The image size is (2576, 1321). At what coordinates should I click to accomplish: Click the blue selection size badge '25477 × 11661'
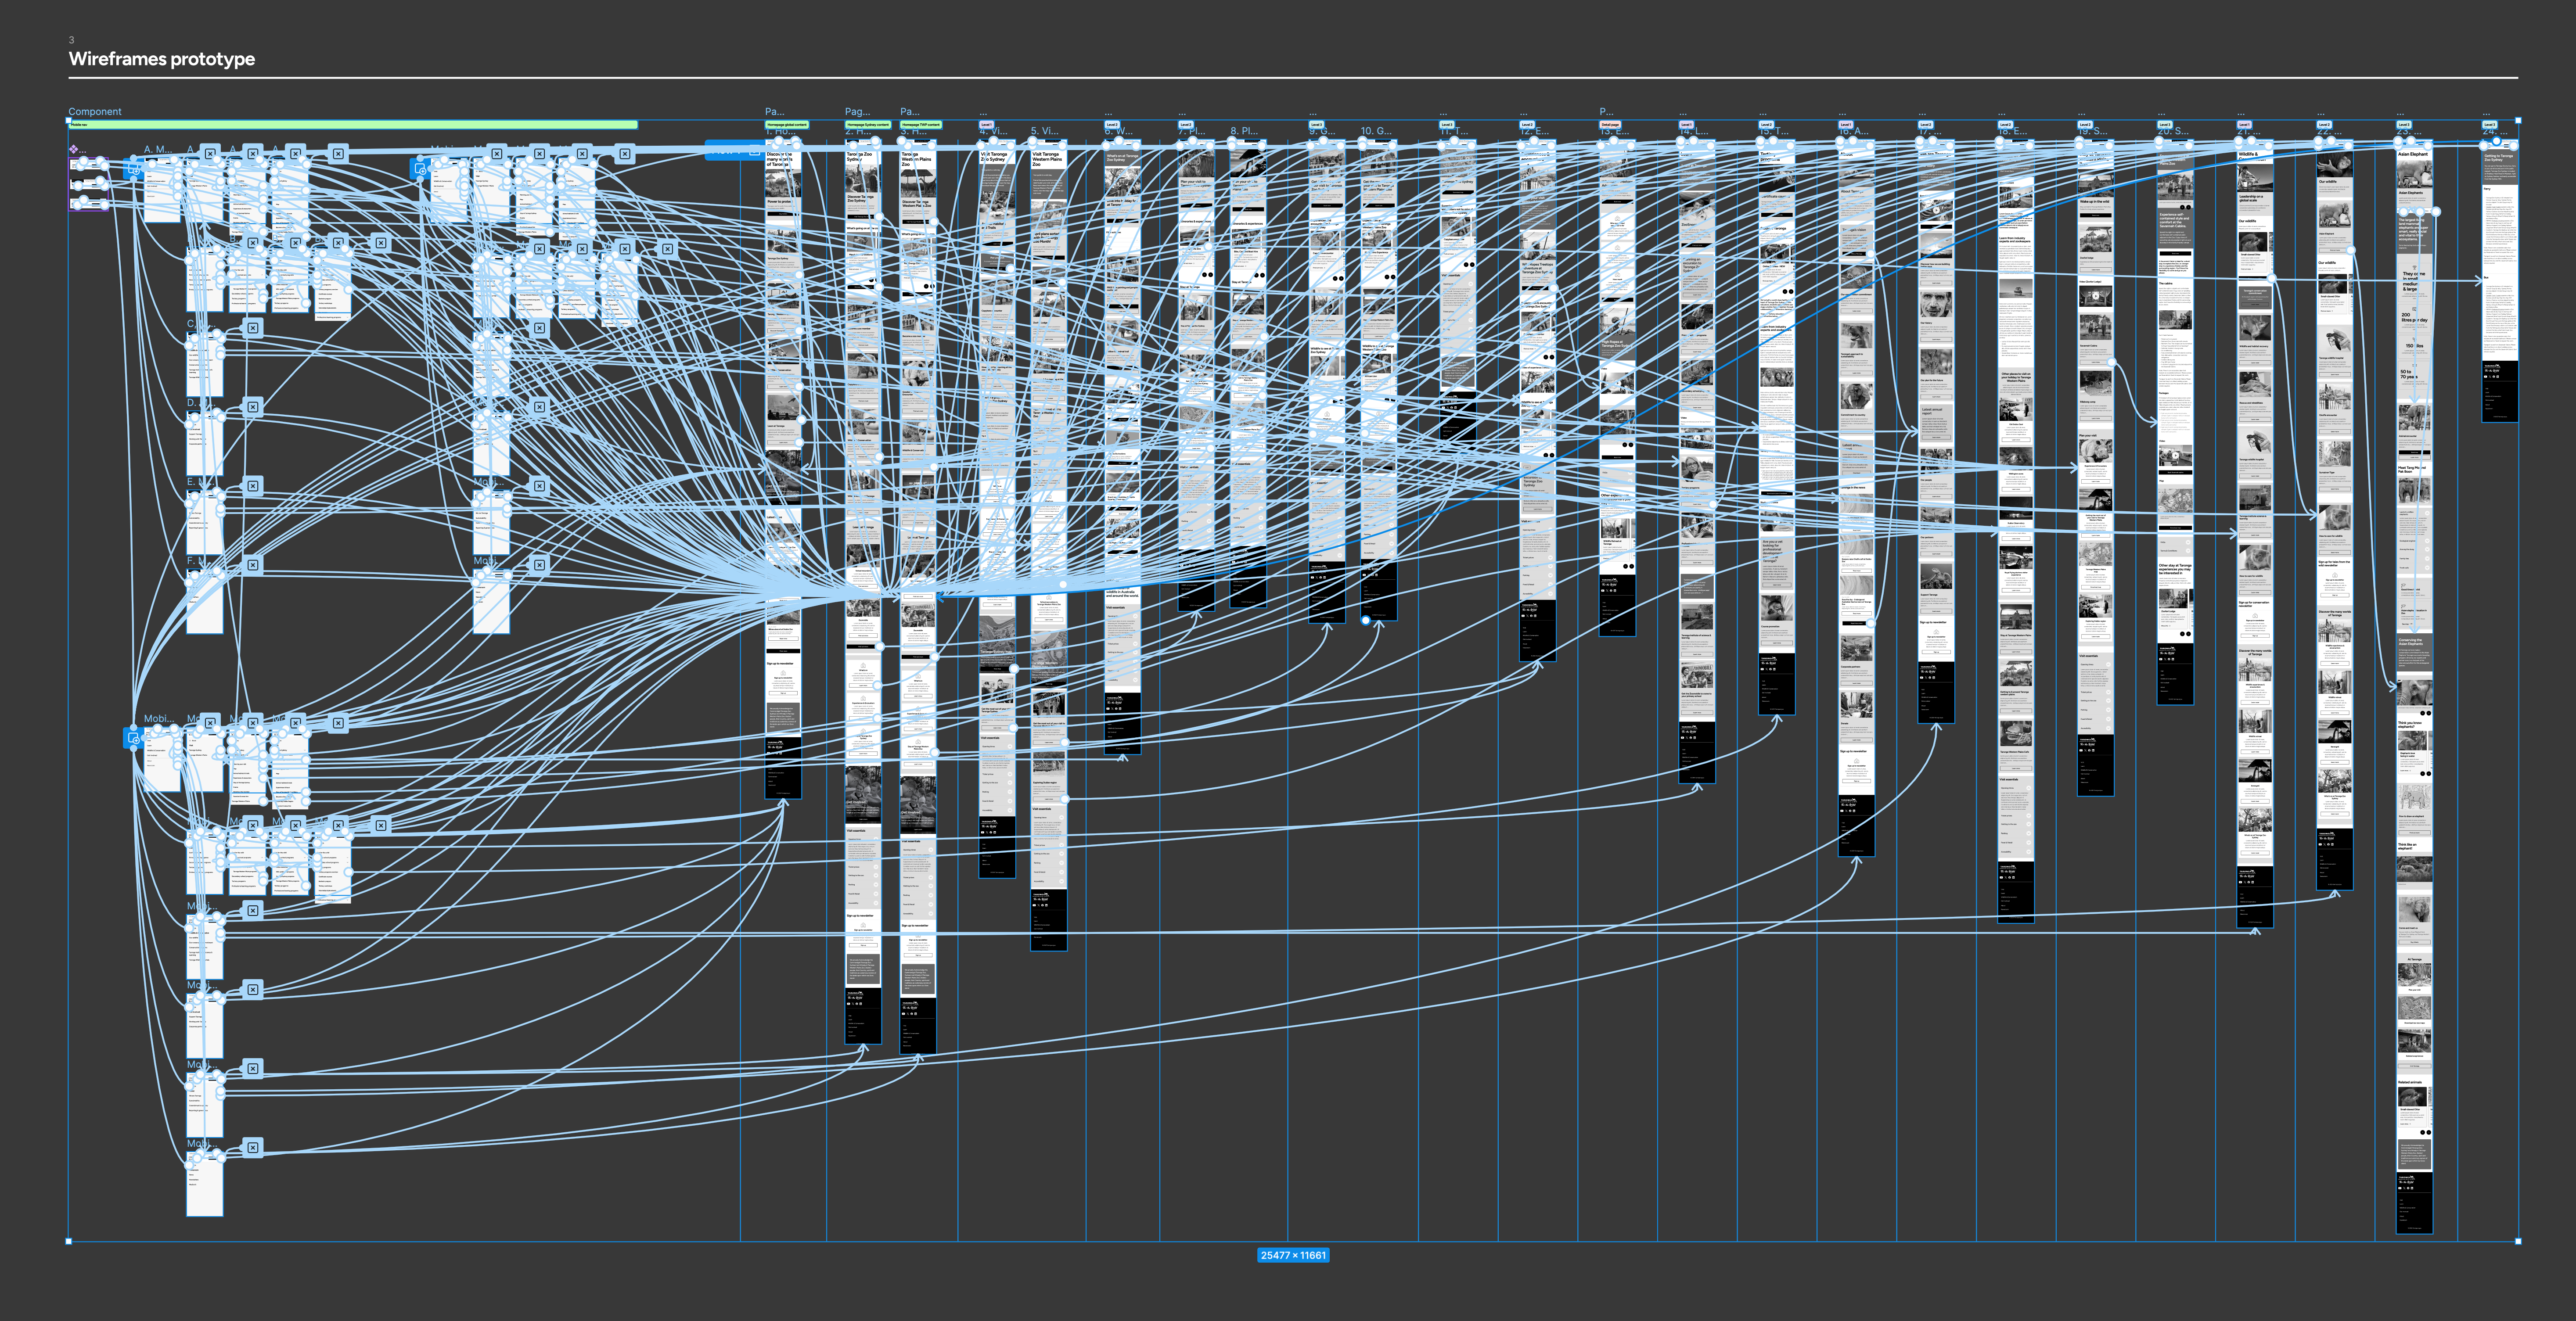click(1293, 1255)
